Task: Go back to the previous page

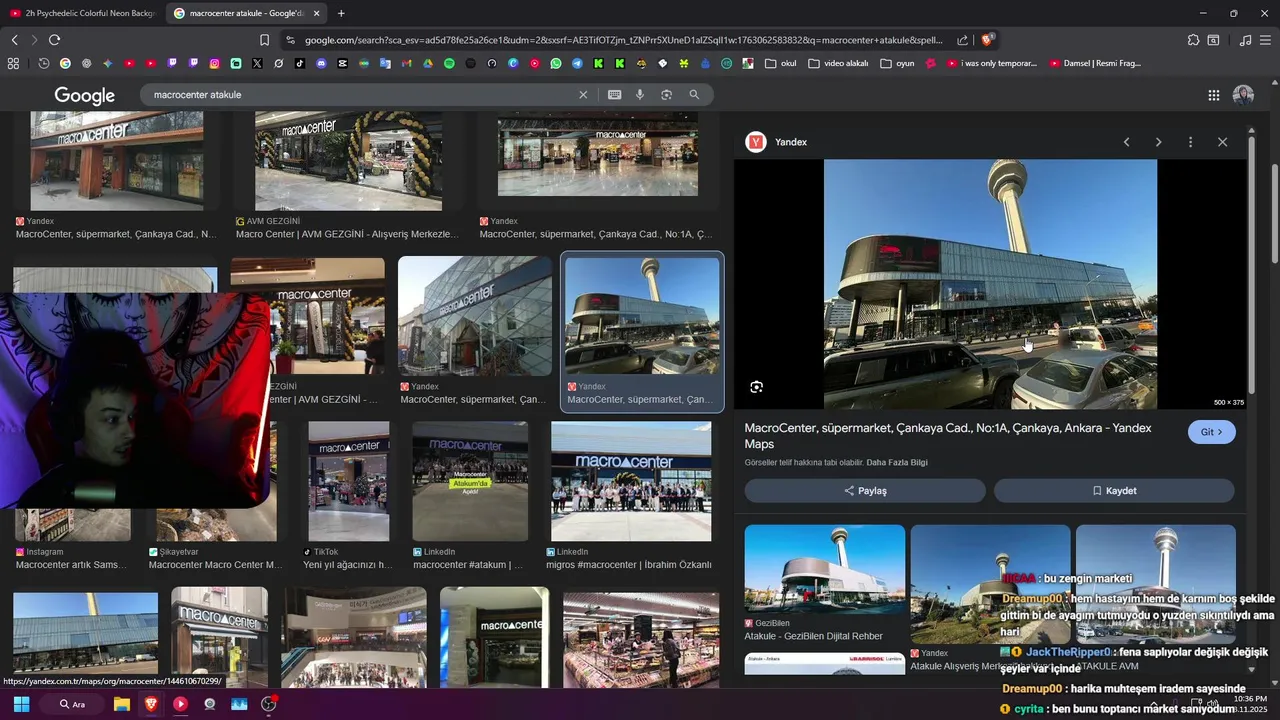Action: click(x=14, y=40)
